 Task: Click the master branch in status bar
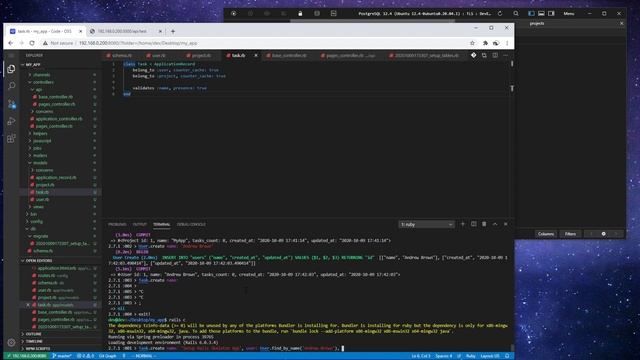(62, 356)
